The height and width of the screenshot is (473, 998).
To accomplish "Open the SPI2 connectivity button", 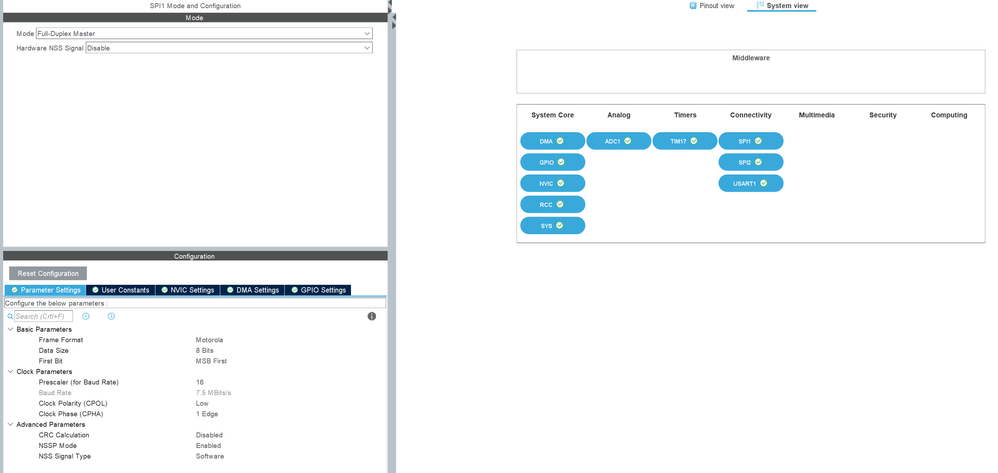I will click(x=751, y=162).
